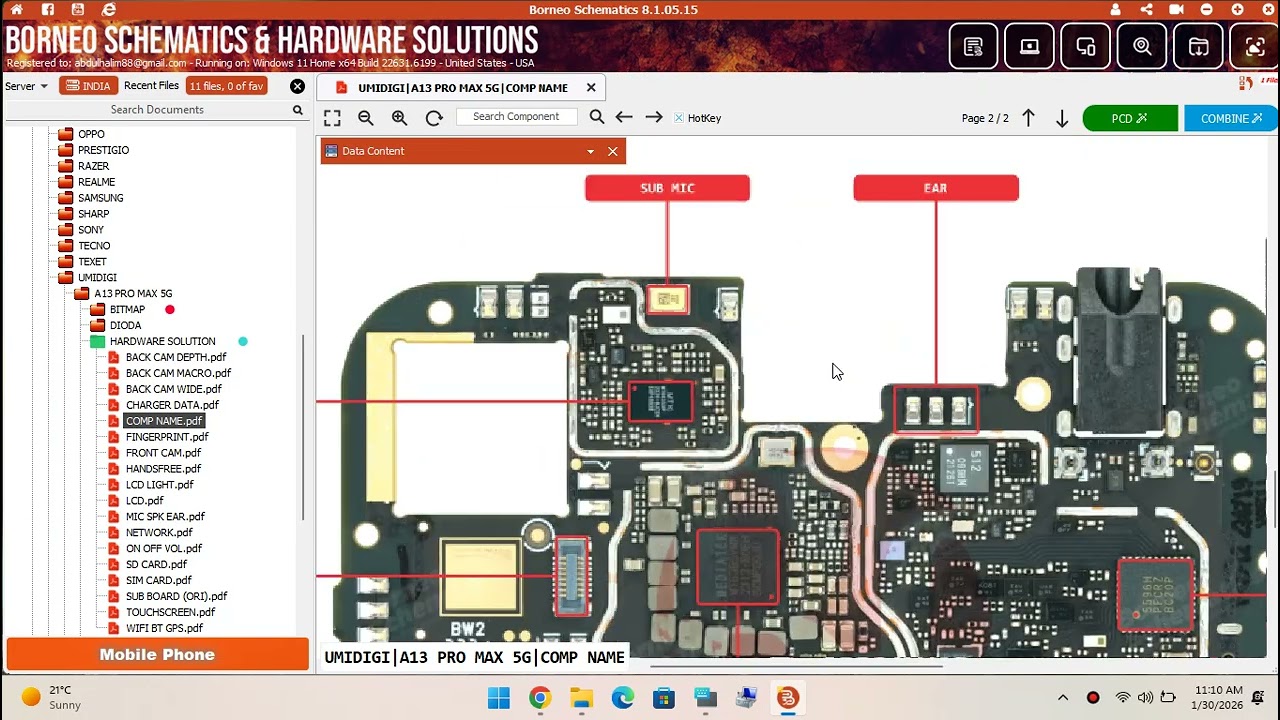This screenshot has width=1280, height=720.
Task: Open the Windows Start menu
Action: point(499,698)
